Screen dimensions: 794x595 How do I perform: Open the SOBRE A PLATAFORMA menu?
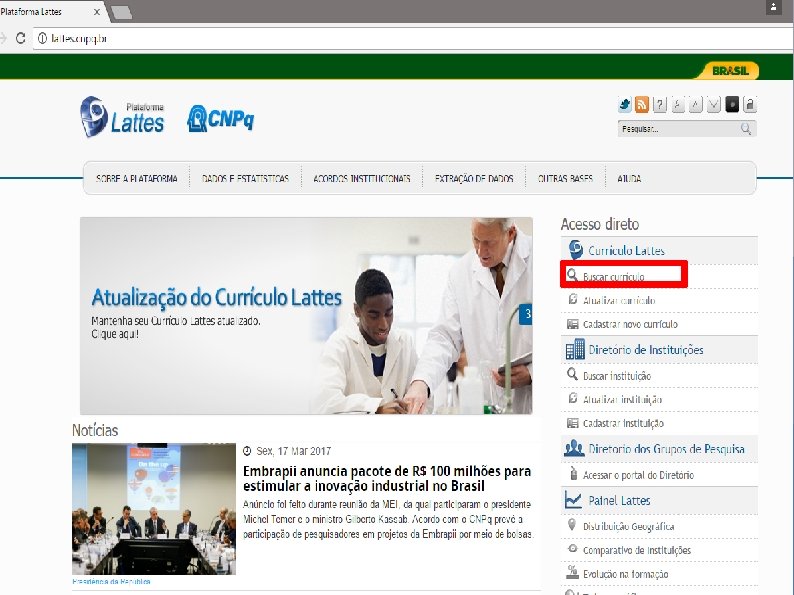pos(137,178)
